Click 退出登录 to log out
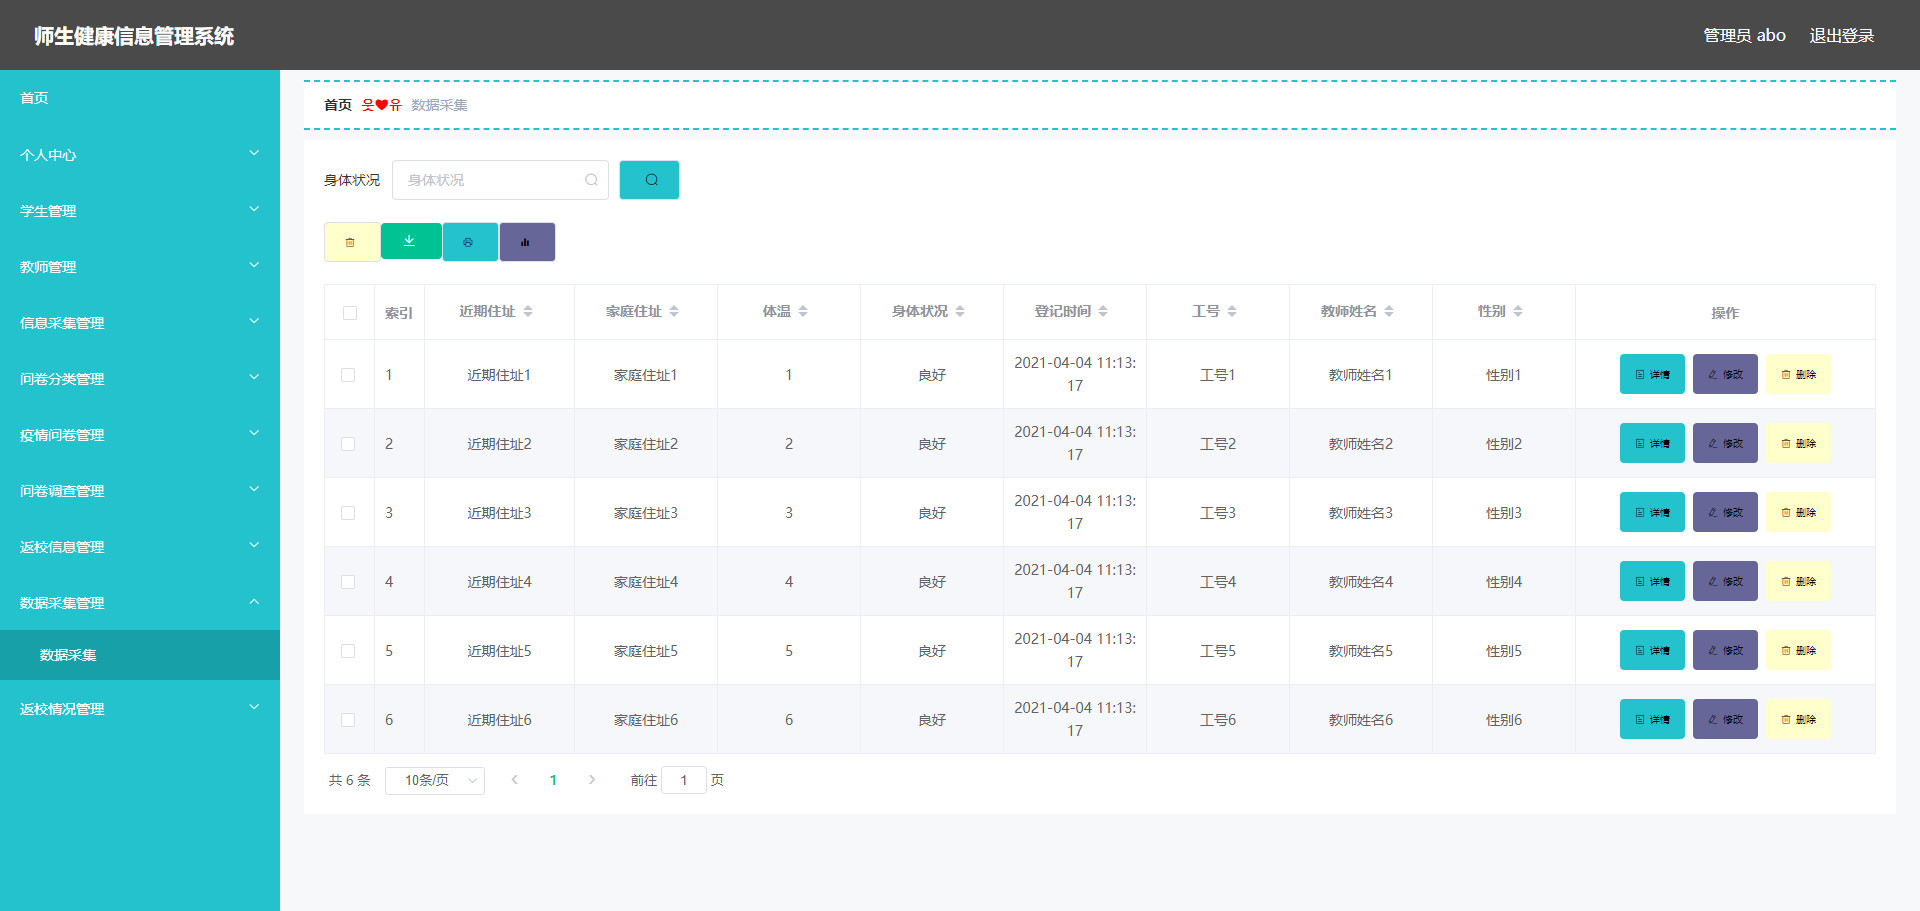 (x=1842, y=35)
